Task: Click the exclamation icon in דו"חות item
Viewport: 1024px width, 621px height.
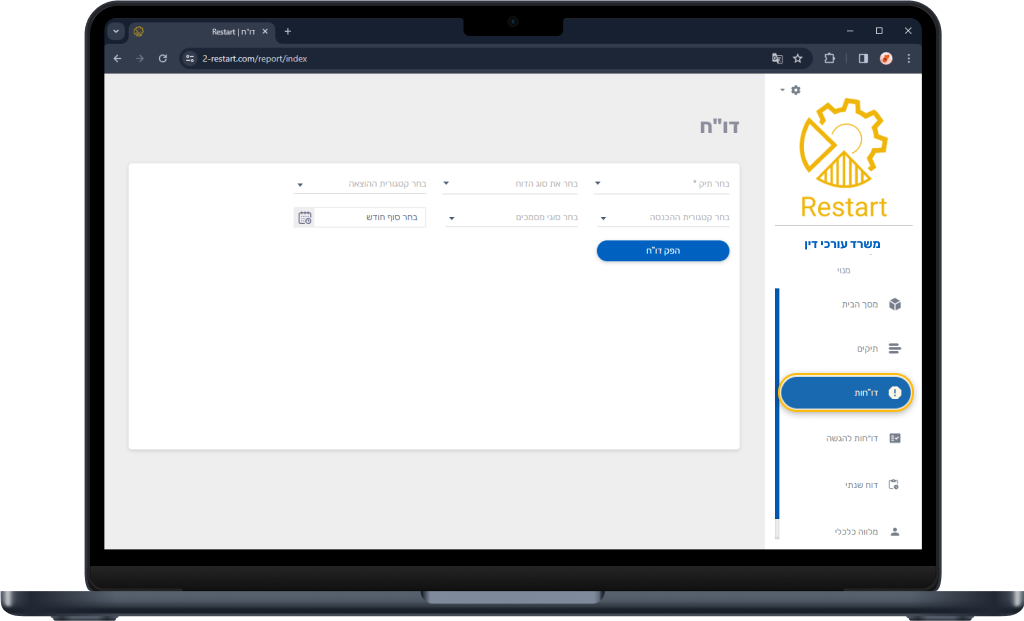Action: click(x=895, y=392)
